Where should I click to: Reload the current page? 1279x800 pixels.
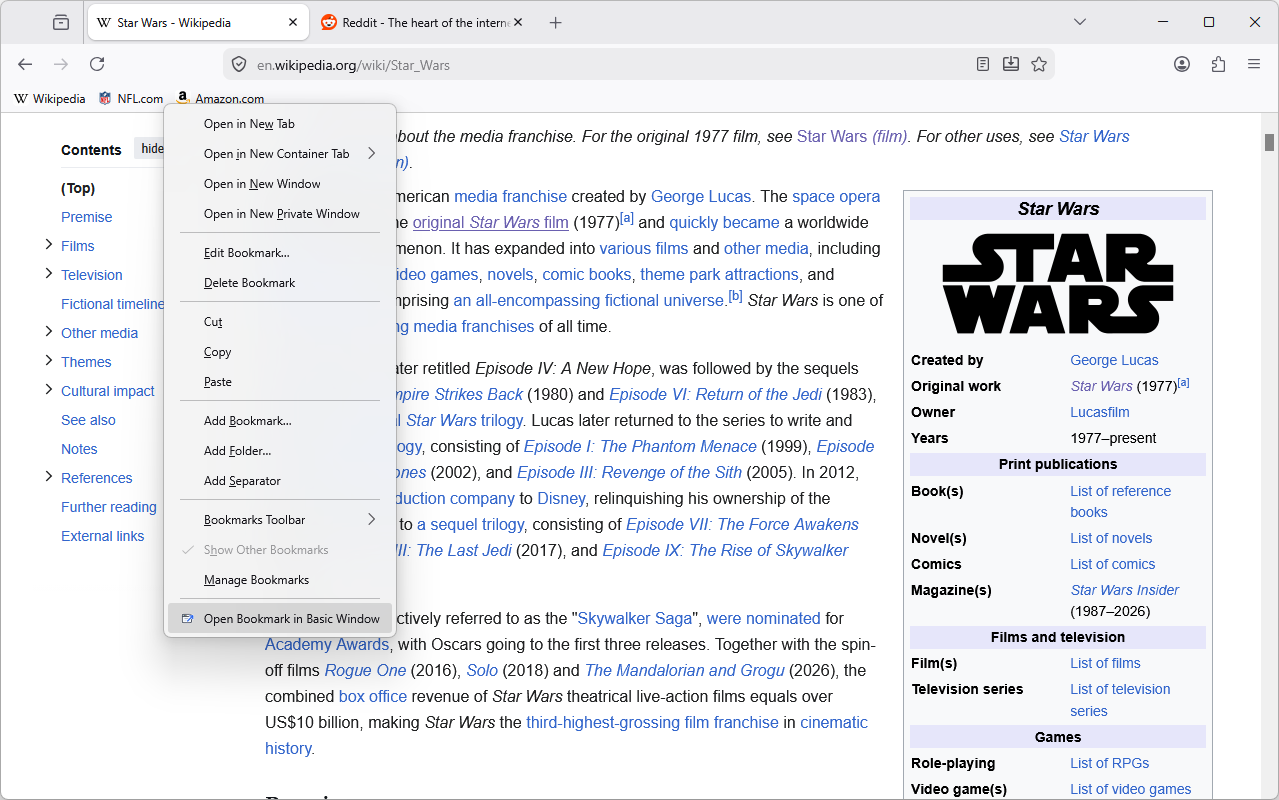click(x=97, y=64)
